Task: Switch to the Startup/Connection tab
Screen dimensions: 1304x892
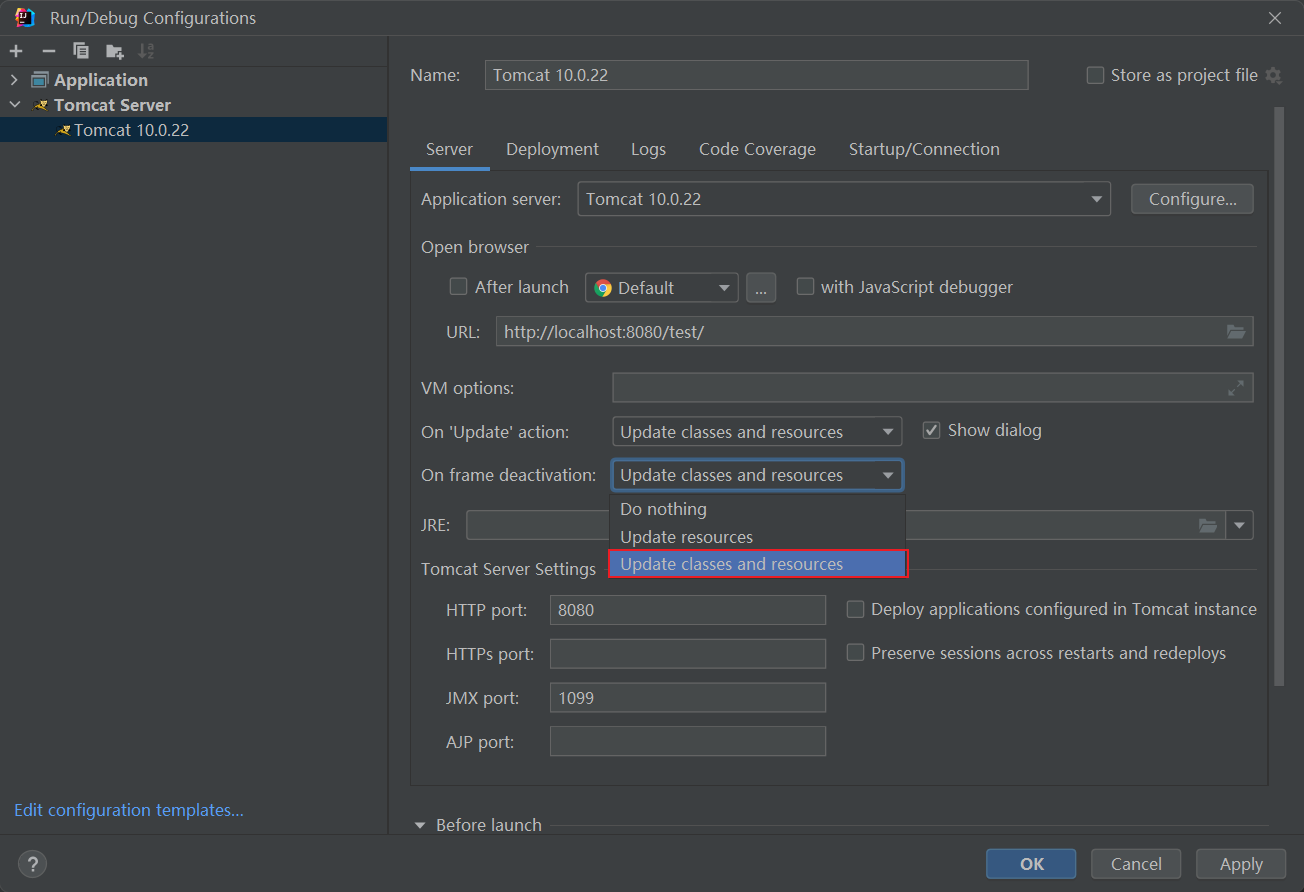Action: 924,149
